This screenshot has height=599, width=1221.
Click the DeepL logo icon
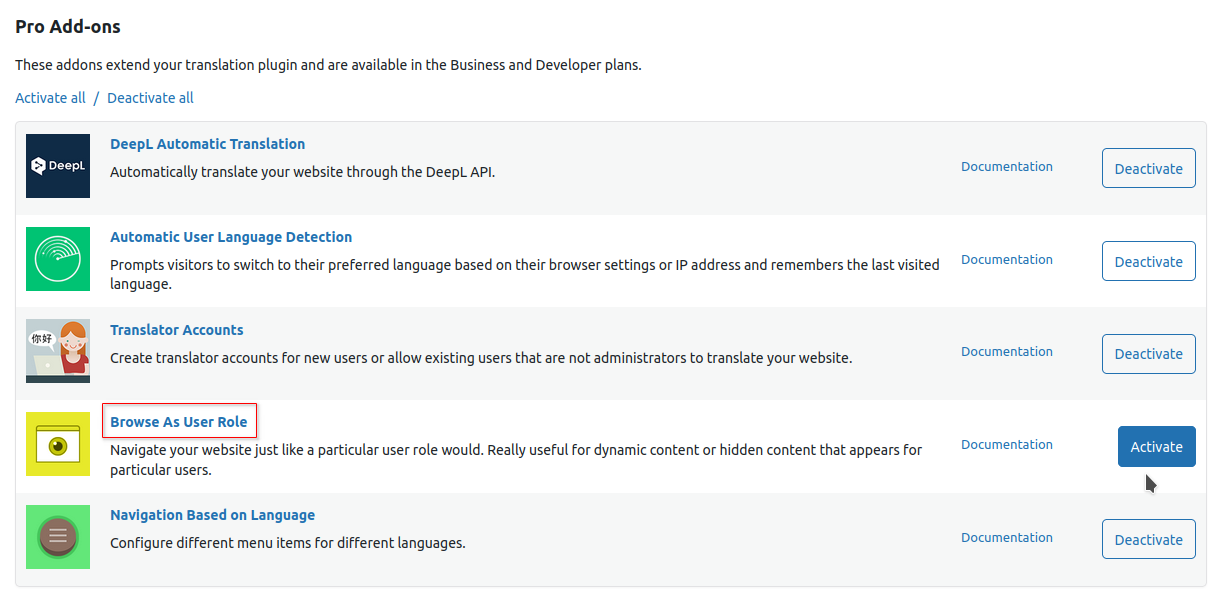tap(58, 166)
